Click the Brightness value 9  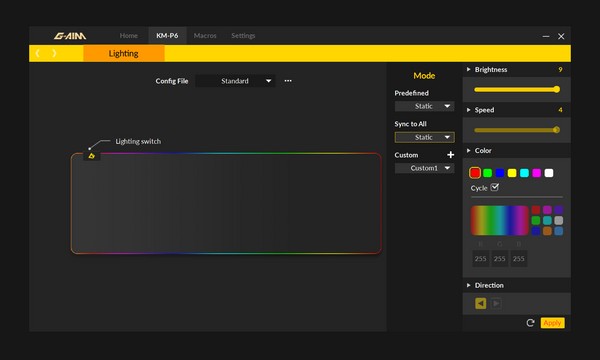tap(560, 69)
